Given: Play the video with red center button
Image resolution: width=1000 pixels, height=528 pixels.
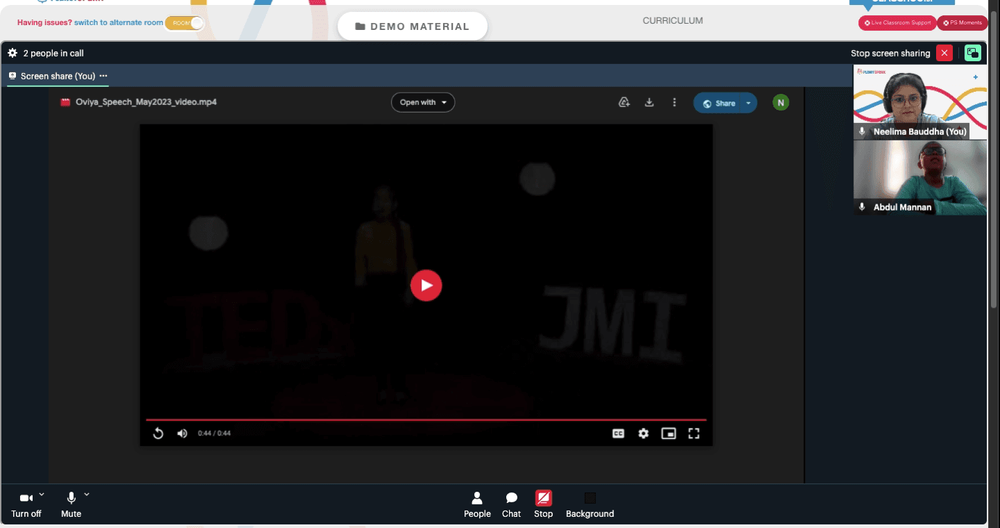Looking at the screenshot, I should [426, 285].
